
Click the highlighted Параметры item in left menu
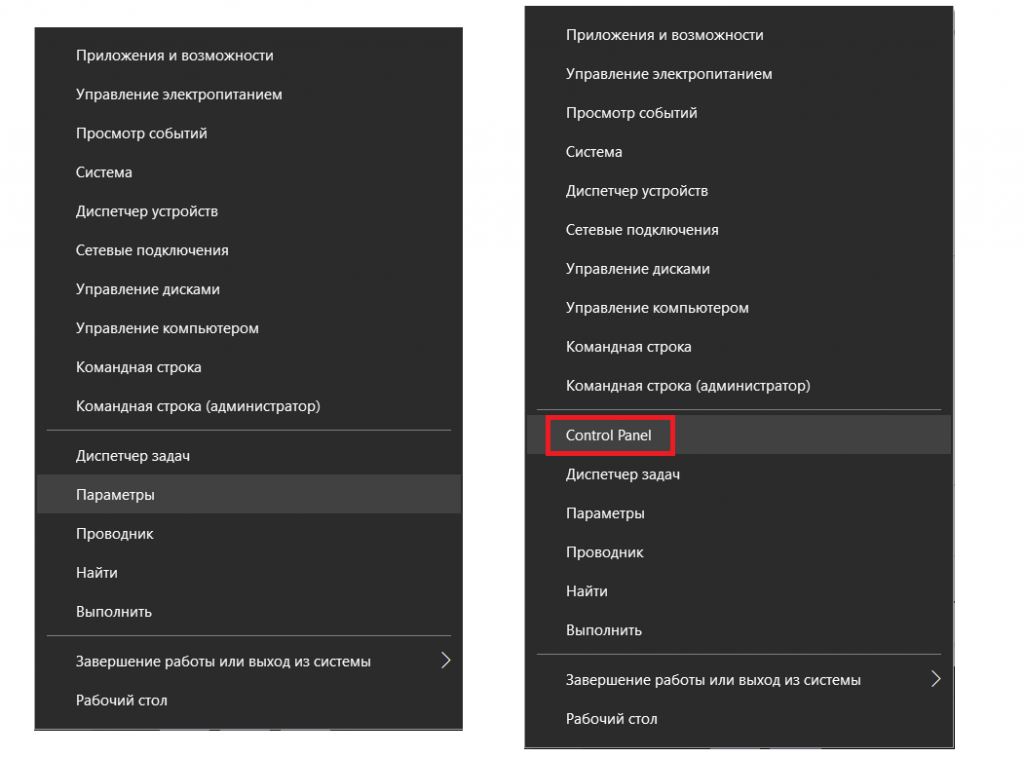tap(115, 495)
